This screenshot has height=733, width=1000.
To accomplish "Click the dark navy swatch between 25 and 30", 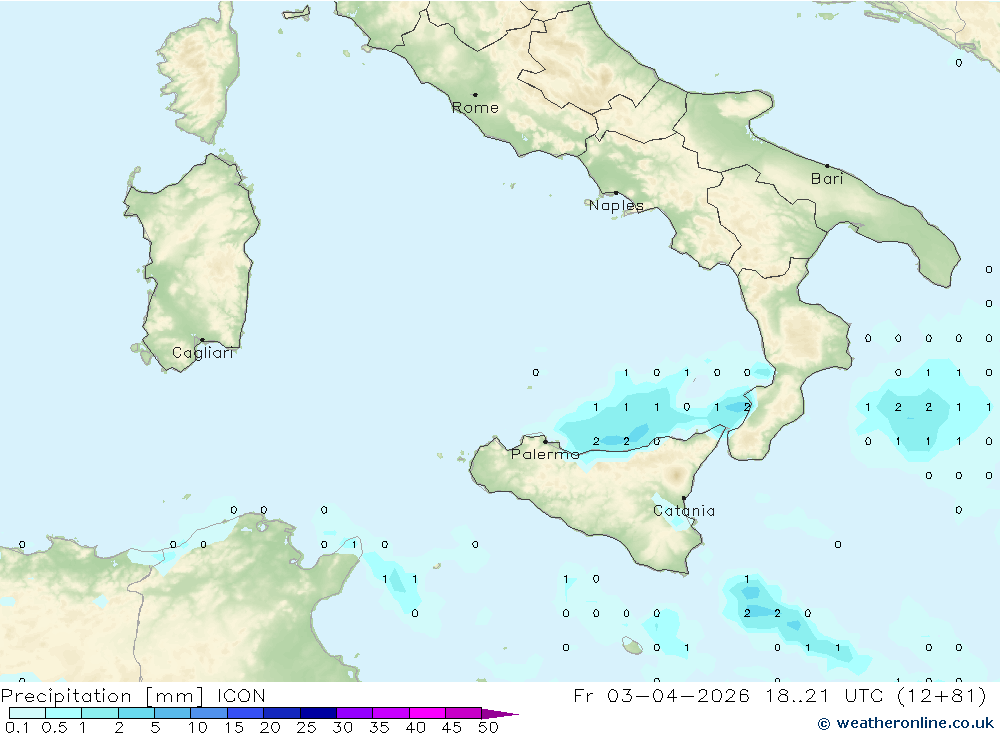I will point(318,713).
